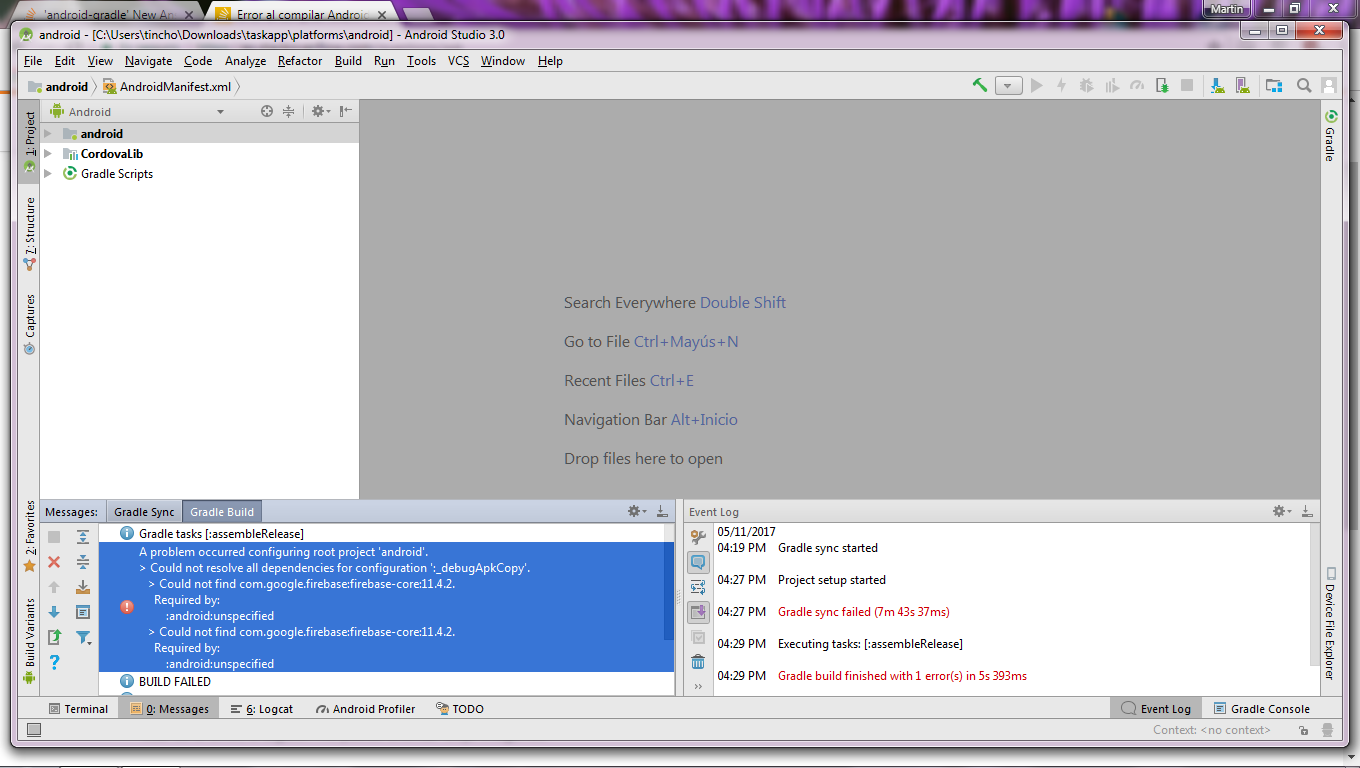Open the Gradle Console tab

(1261, 709)
